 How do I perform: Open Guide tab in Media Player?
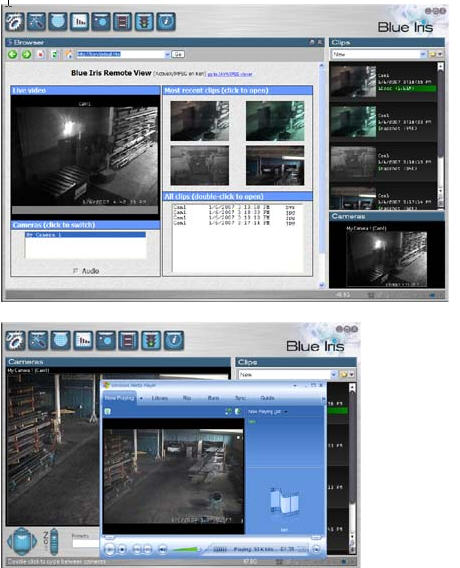(x=267, y=398)
